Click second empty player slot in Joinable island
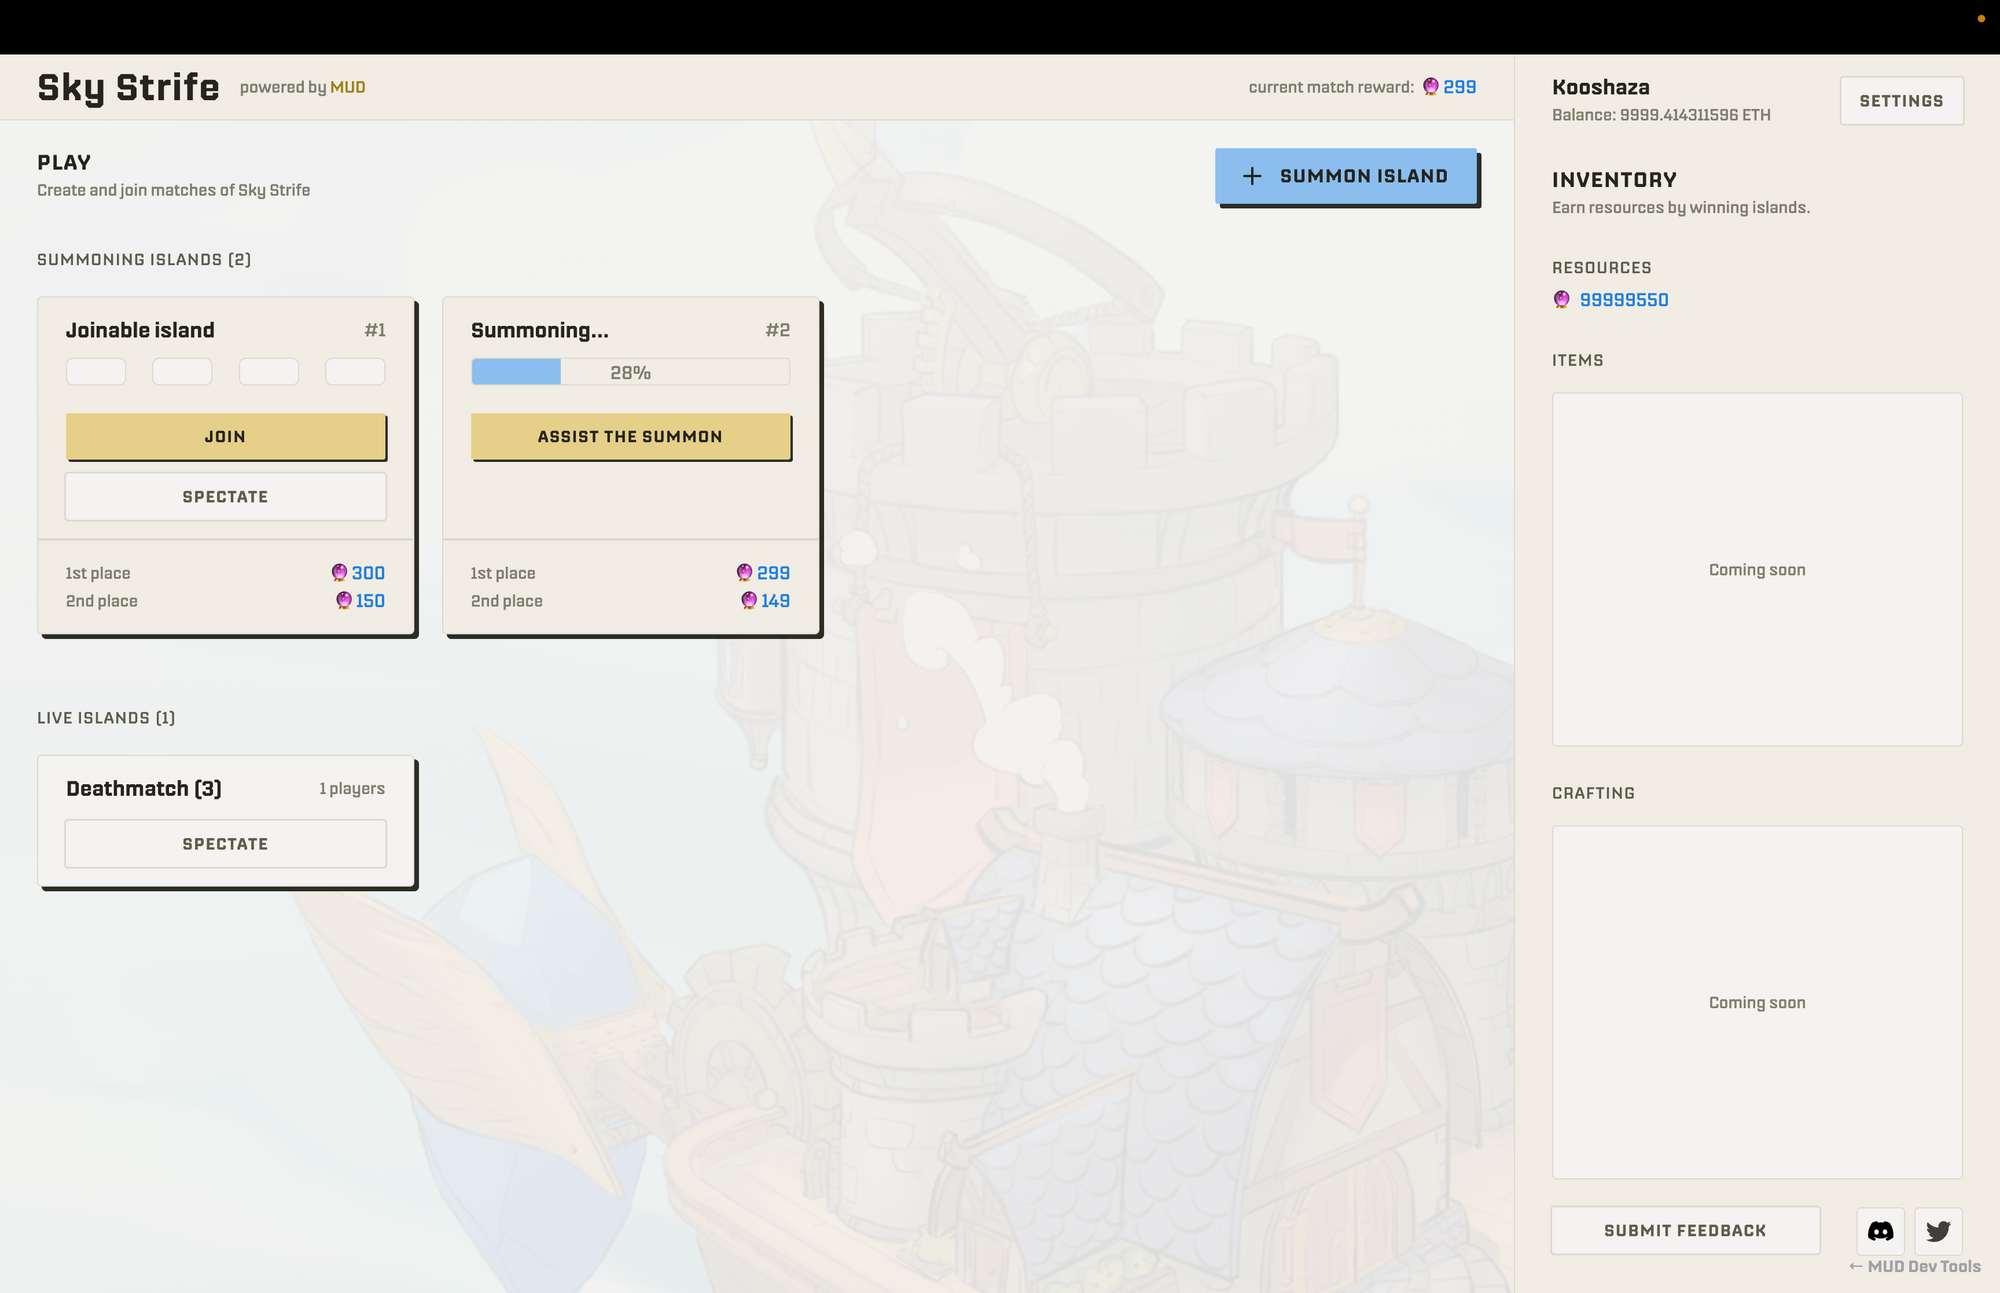The image size is (2000, 1293). (182, 372)
